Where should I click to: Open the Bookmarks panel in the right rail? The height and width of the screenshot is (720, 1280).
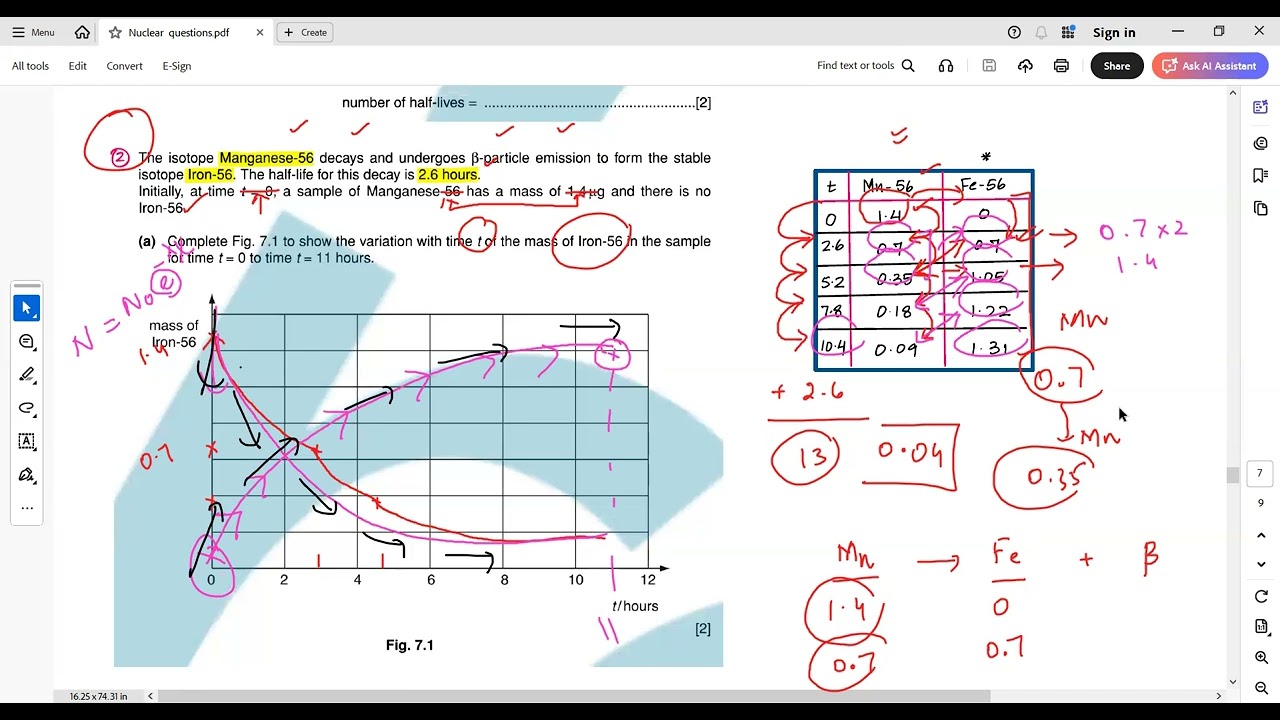1260,175
